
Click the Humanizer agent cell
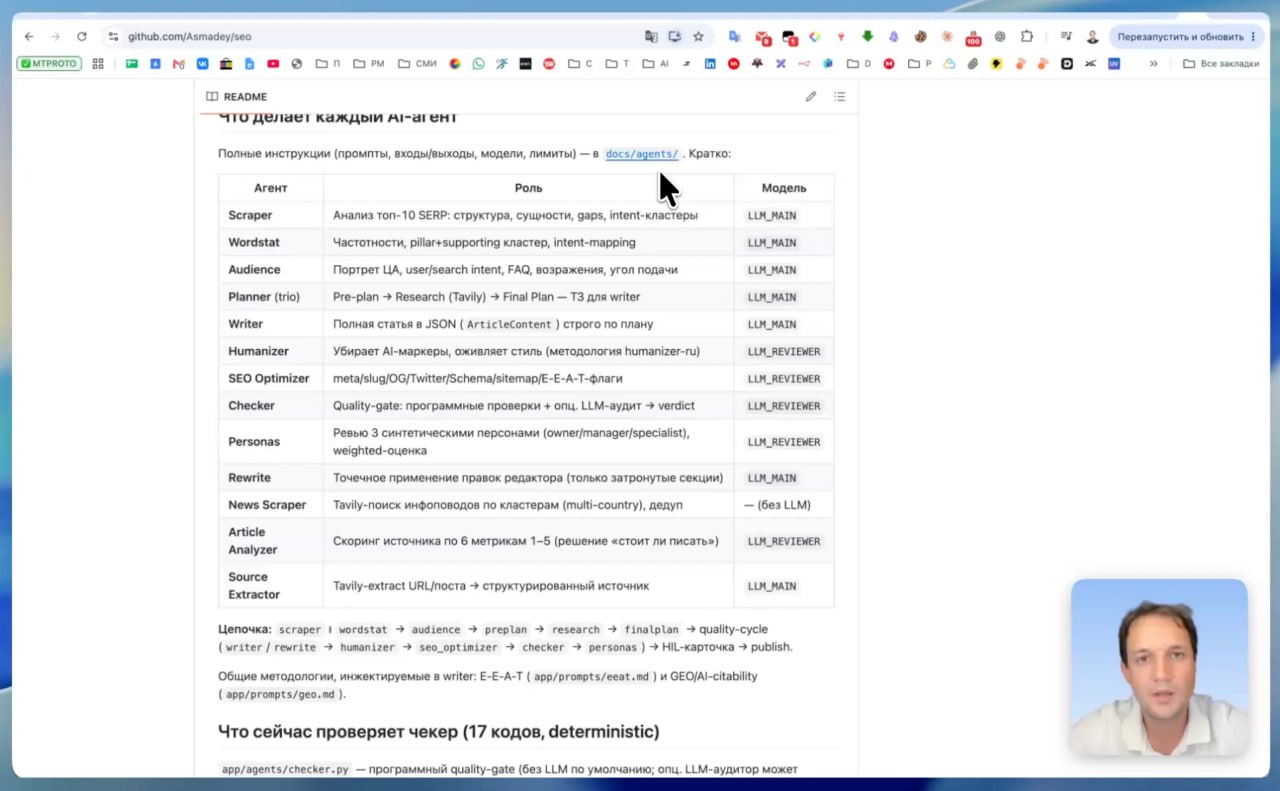pyautogui.click(x=271, y=351)
